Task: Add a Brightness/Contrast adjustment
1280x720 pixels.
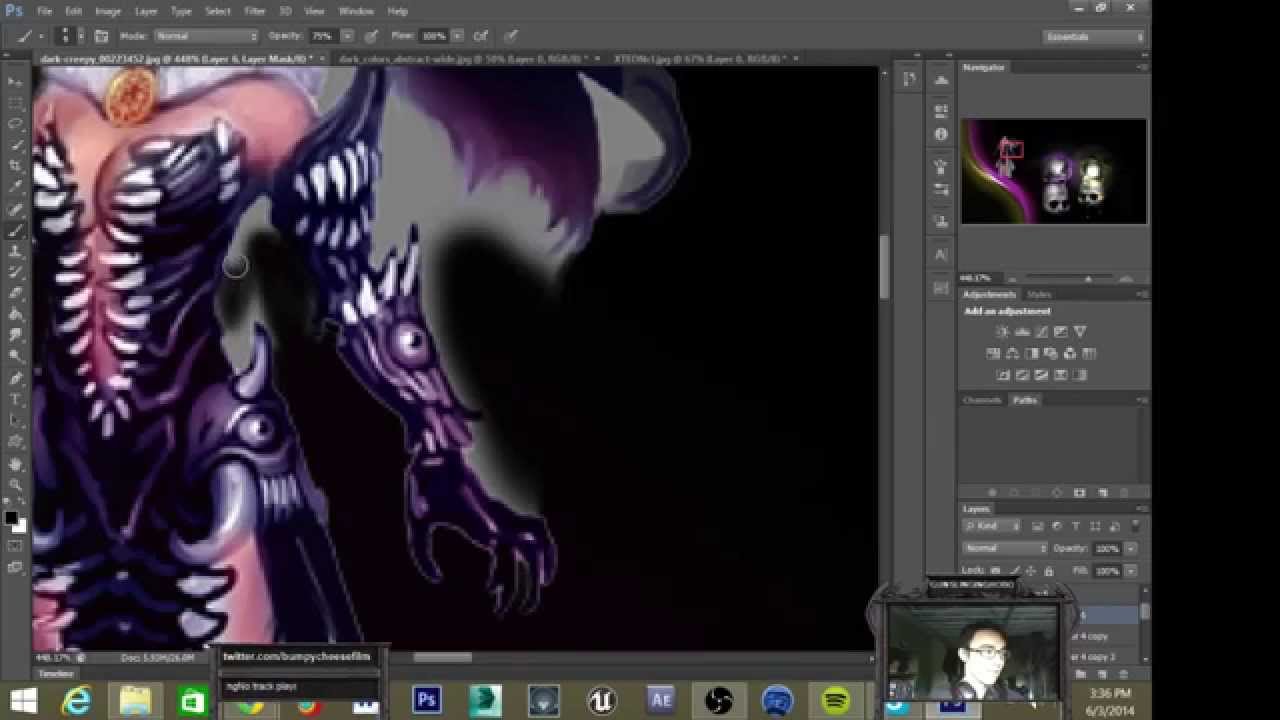Action: coord(1003,332)
